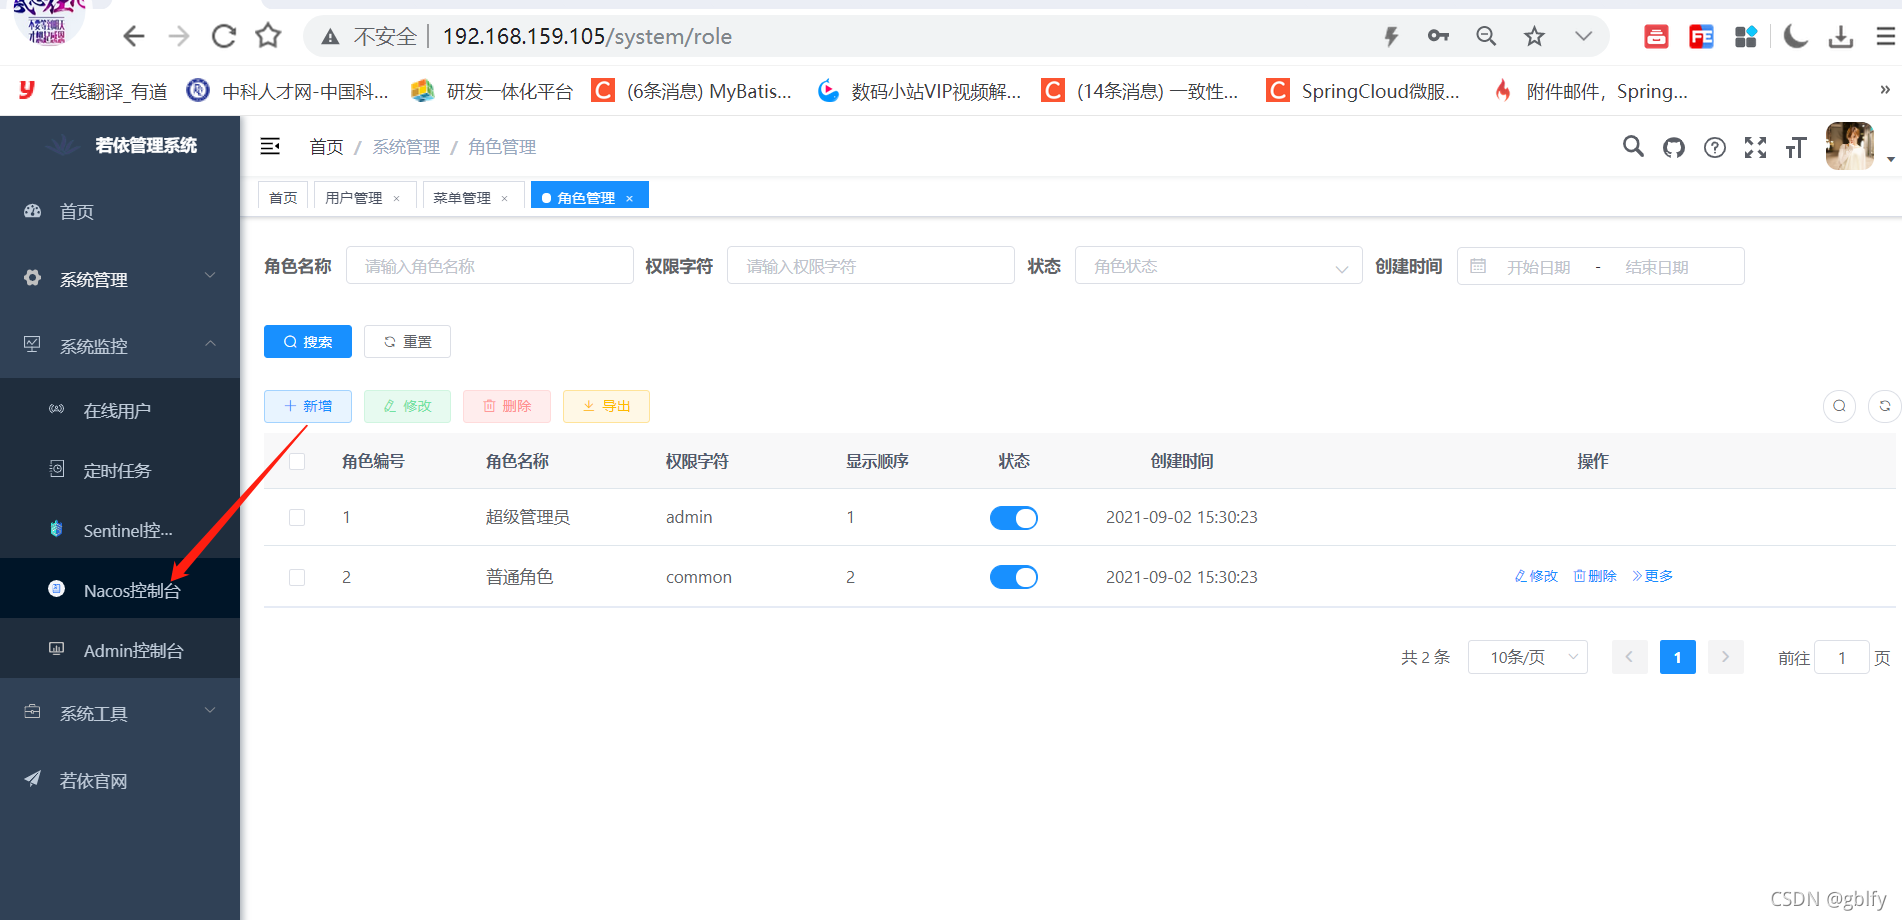Open the 10条/页 page size dropdown

pyautogui.click(x=1527, y=657)
